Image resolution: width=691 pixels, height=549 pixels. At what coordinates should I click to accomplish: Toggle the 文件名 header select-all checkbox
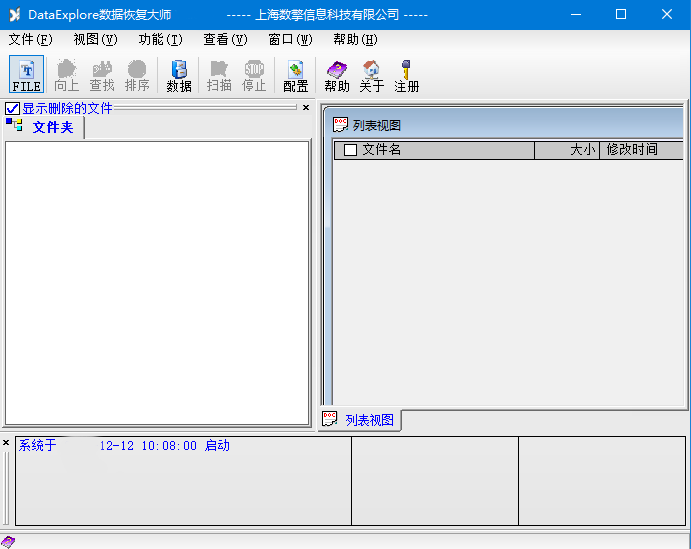[350, 150]
